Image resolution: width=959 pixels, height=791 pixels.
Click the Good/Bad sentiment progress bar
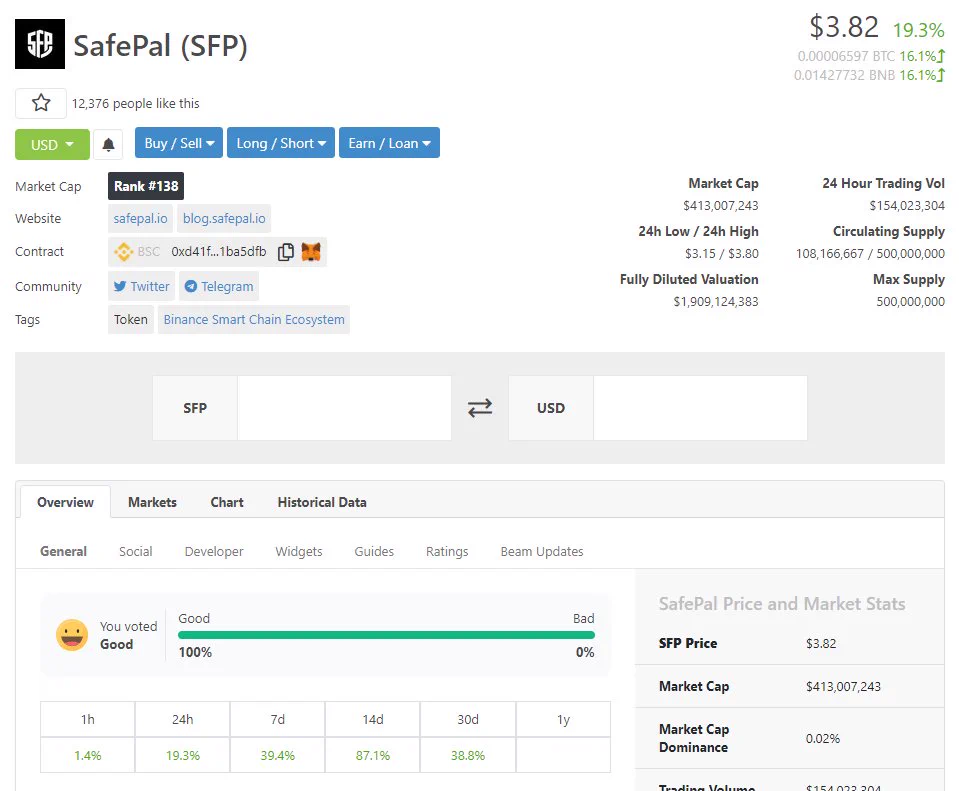(387, 635)
